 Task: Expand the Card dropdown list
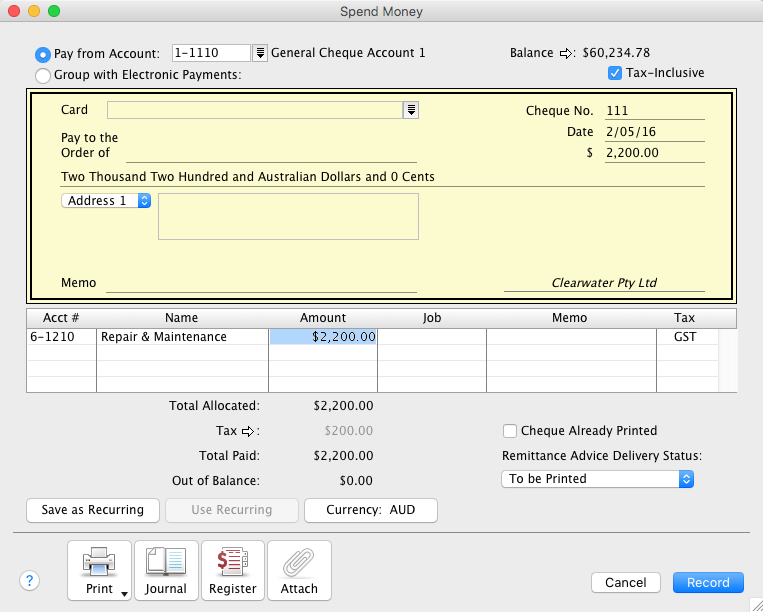(x=410, y=110)
